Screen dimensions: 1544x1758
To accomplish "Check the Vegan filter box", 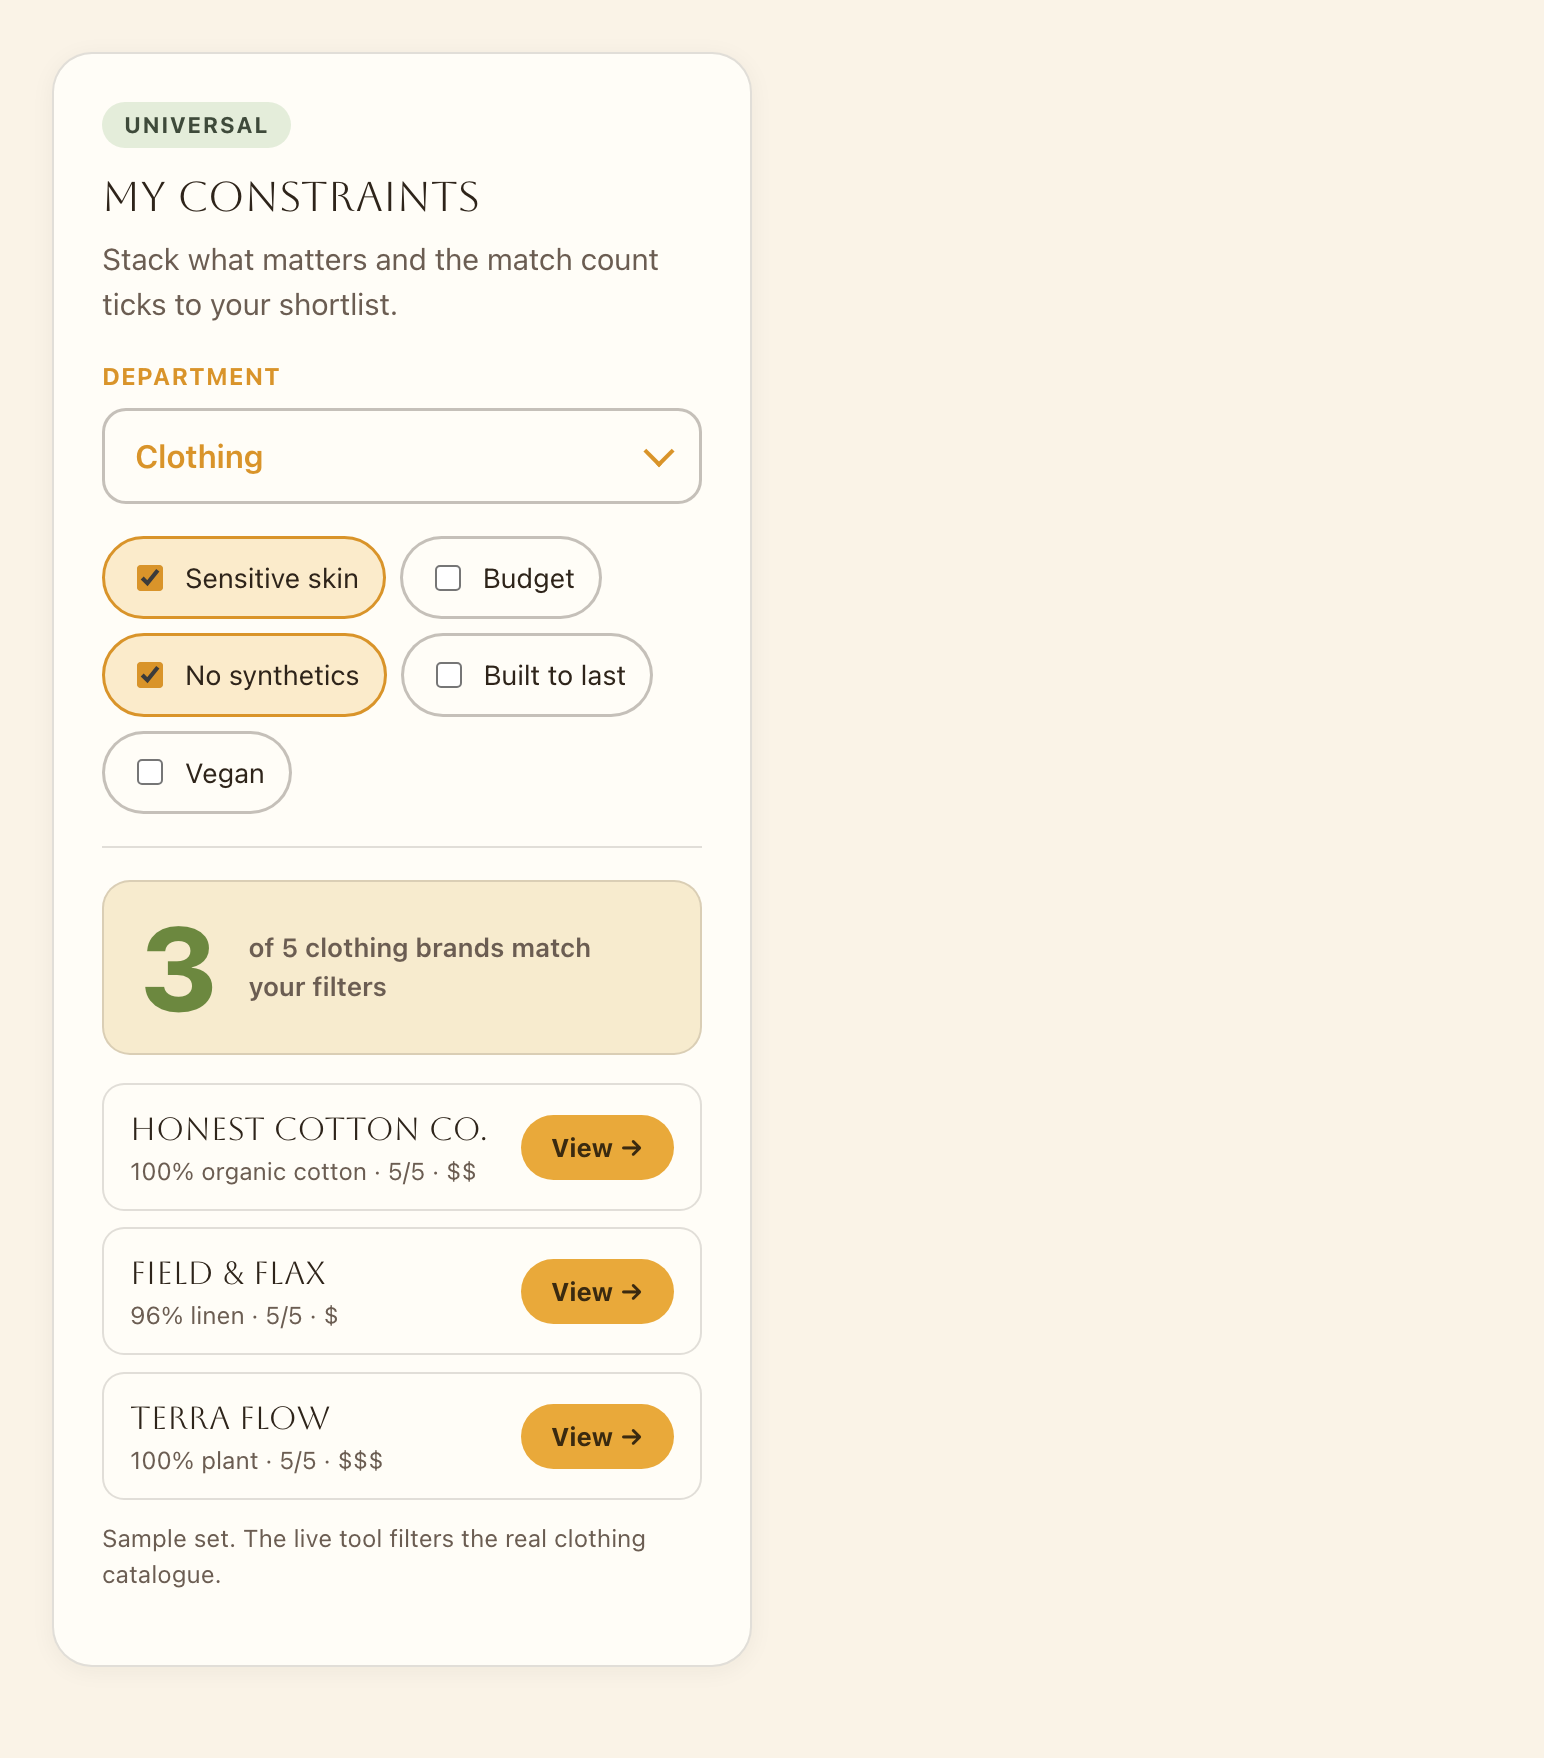I will (x=150, y=772).
